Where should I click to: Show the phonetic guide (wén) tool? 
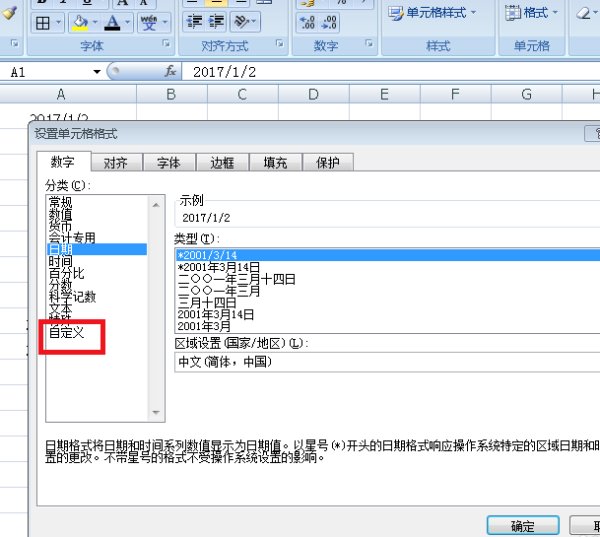pos(149,23)
